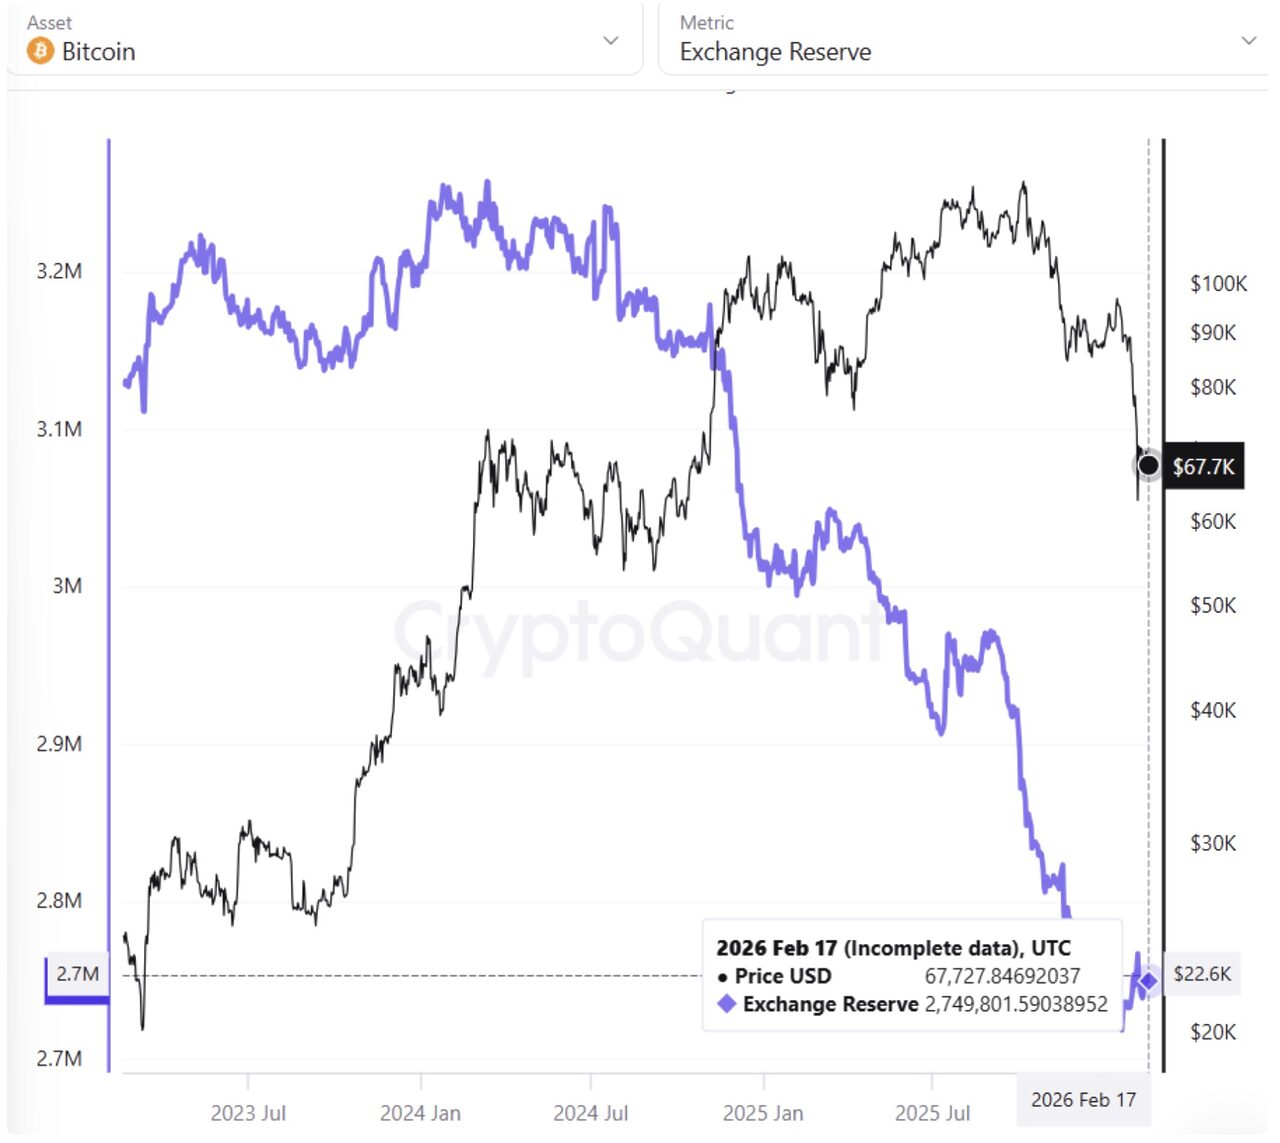
Task: Click the purple diamond marker on the chart
Action: pyautogui.click(x=1148, y=981)
